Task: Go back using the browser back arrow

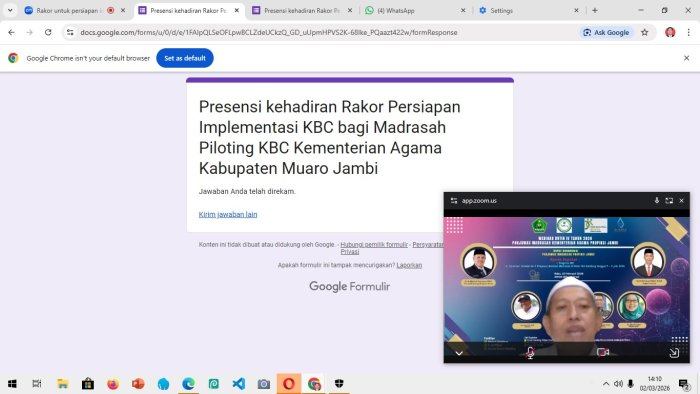Action: (11, 32)
